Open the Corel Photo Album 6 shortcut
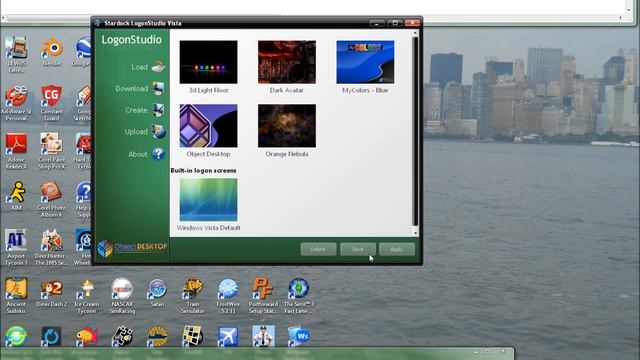The image size is (640, 360). (51, 199)
